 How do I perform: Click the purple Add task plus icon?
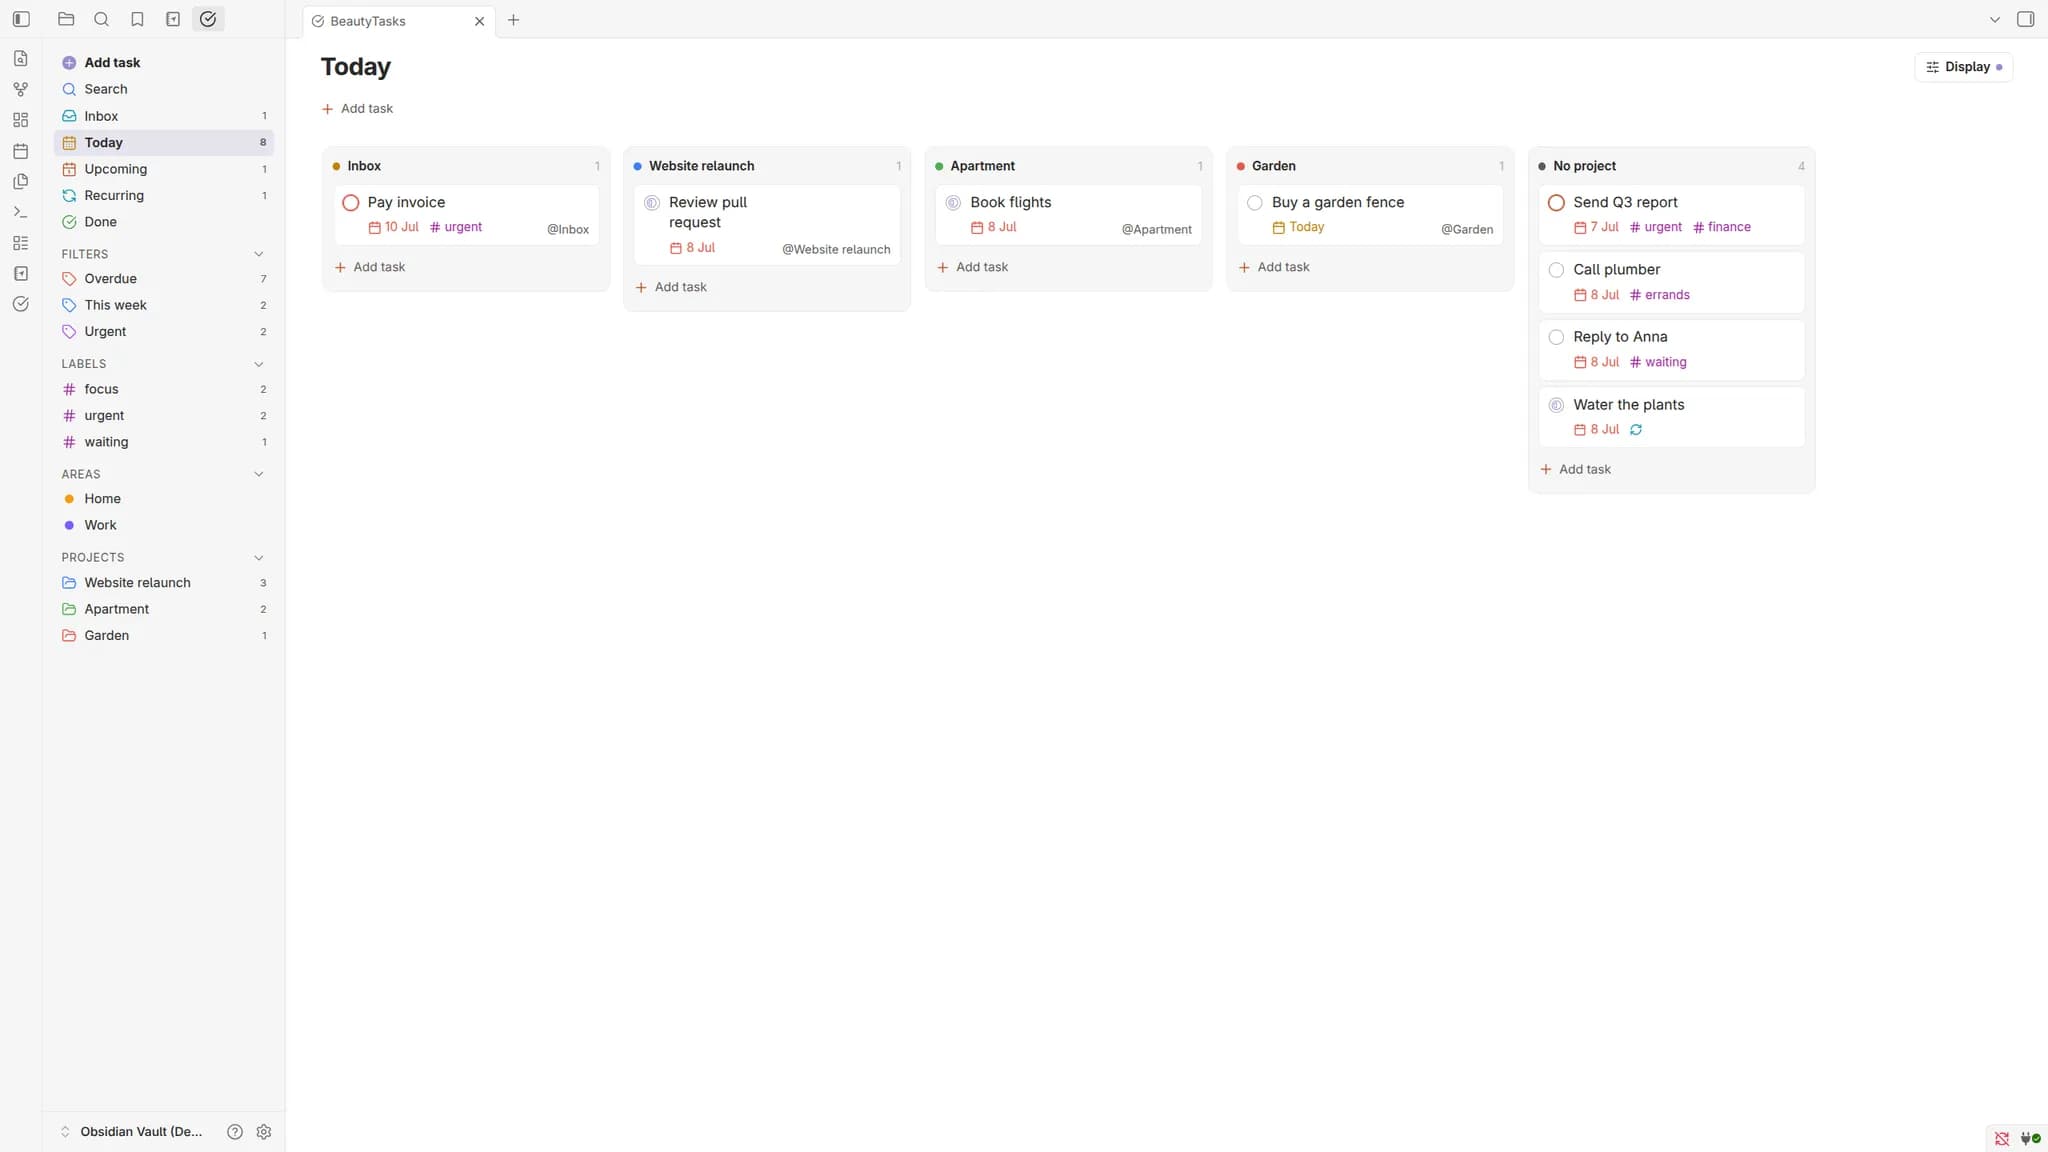(69, 63)
